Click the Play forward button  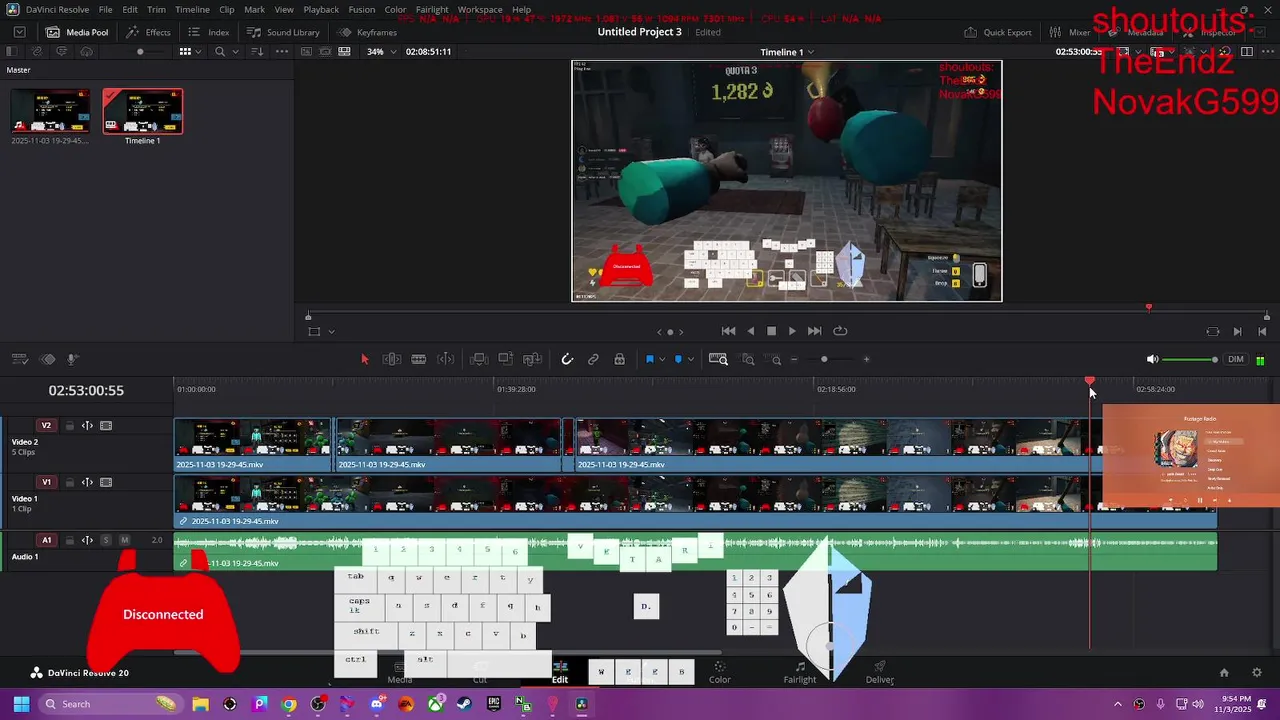tap(792, 331)
